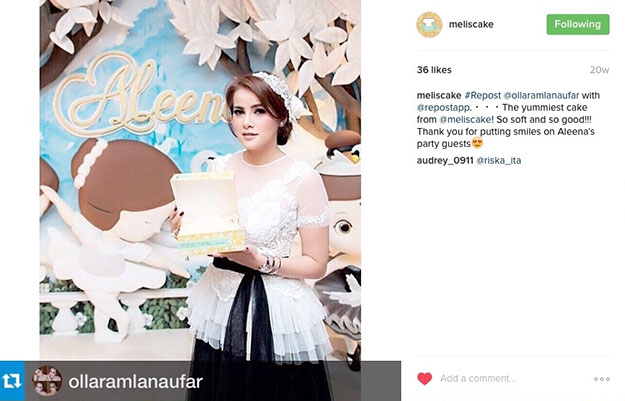Click the 20w timestamp
This screenshot has height=401, width=625.
[x=599, y=70]
